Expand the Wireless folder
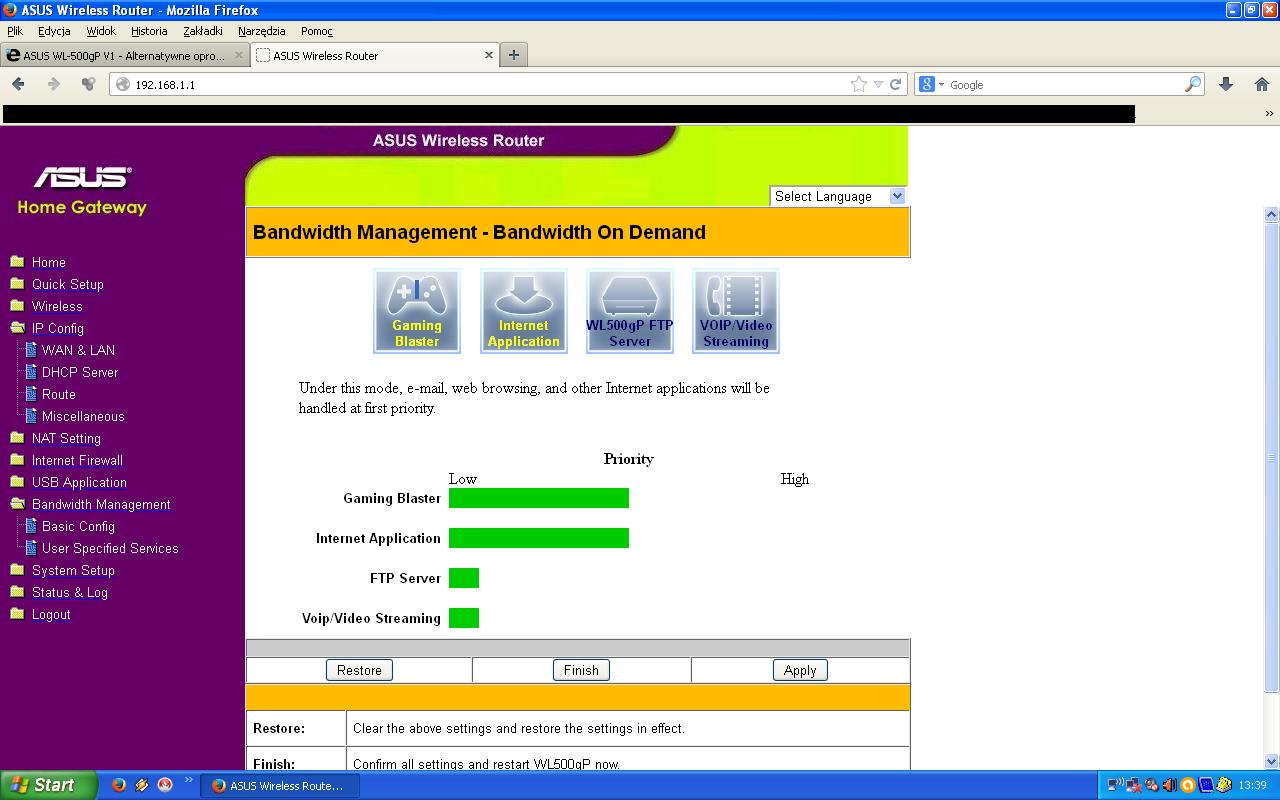This screenshot has height=800, width=1280. point(17,305)
